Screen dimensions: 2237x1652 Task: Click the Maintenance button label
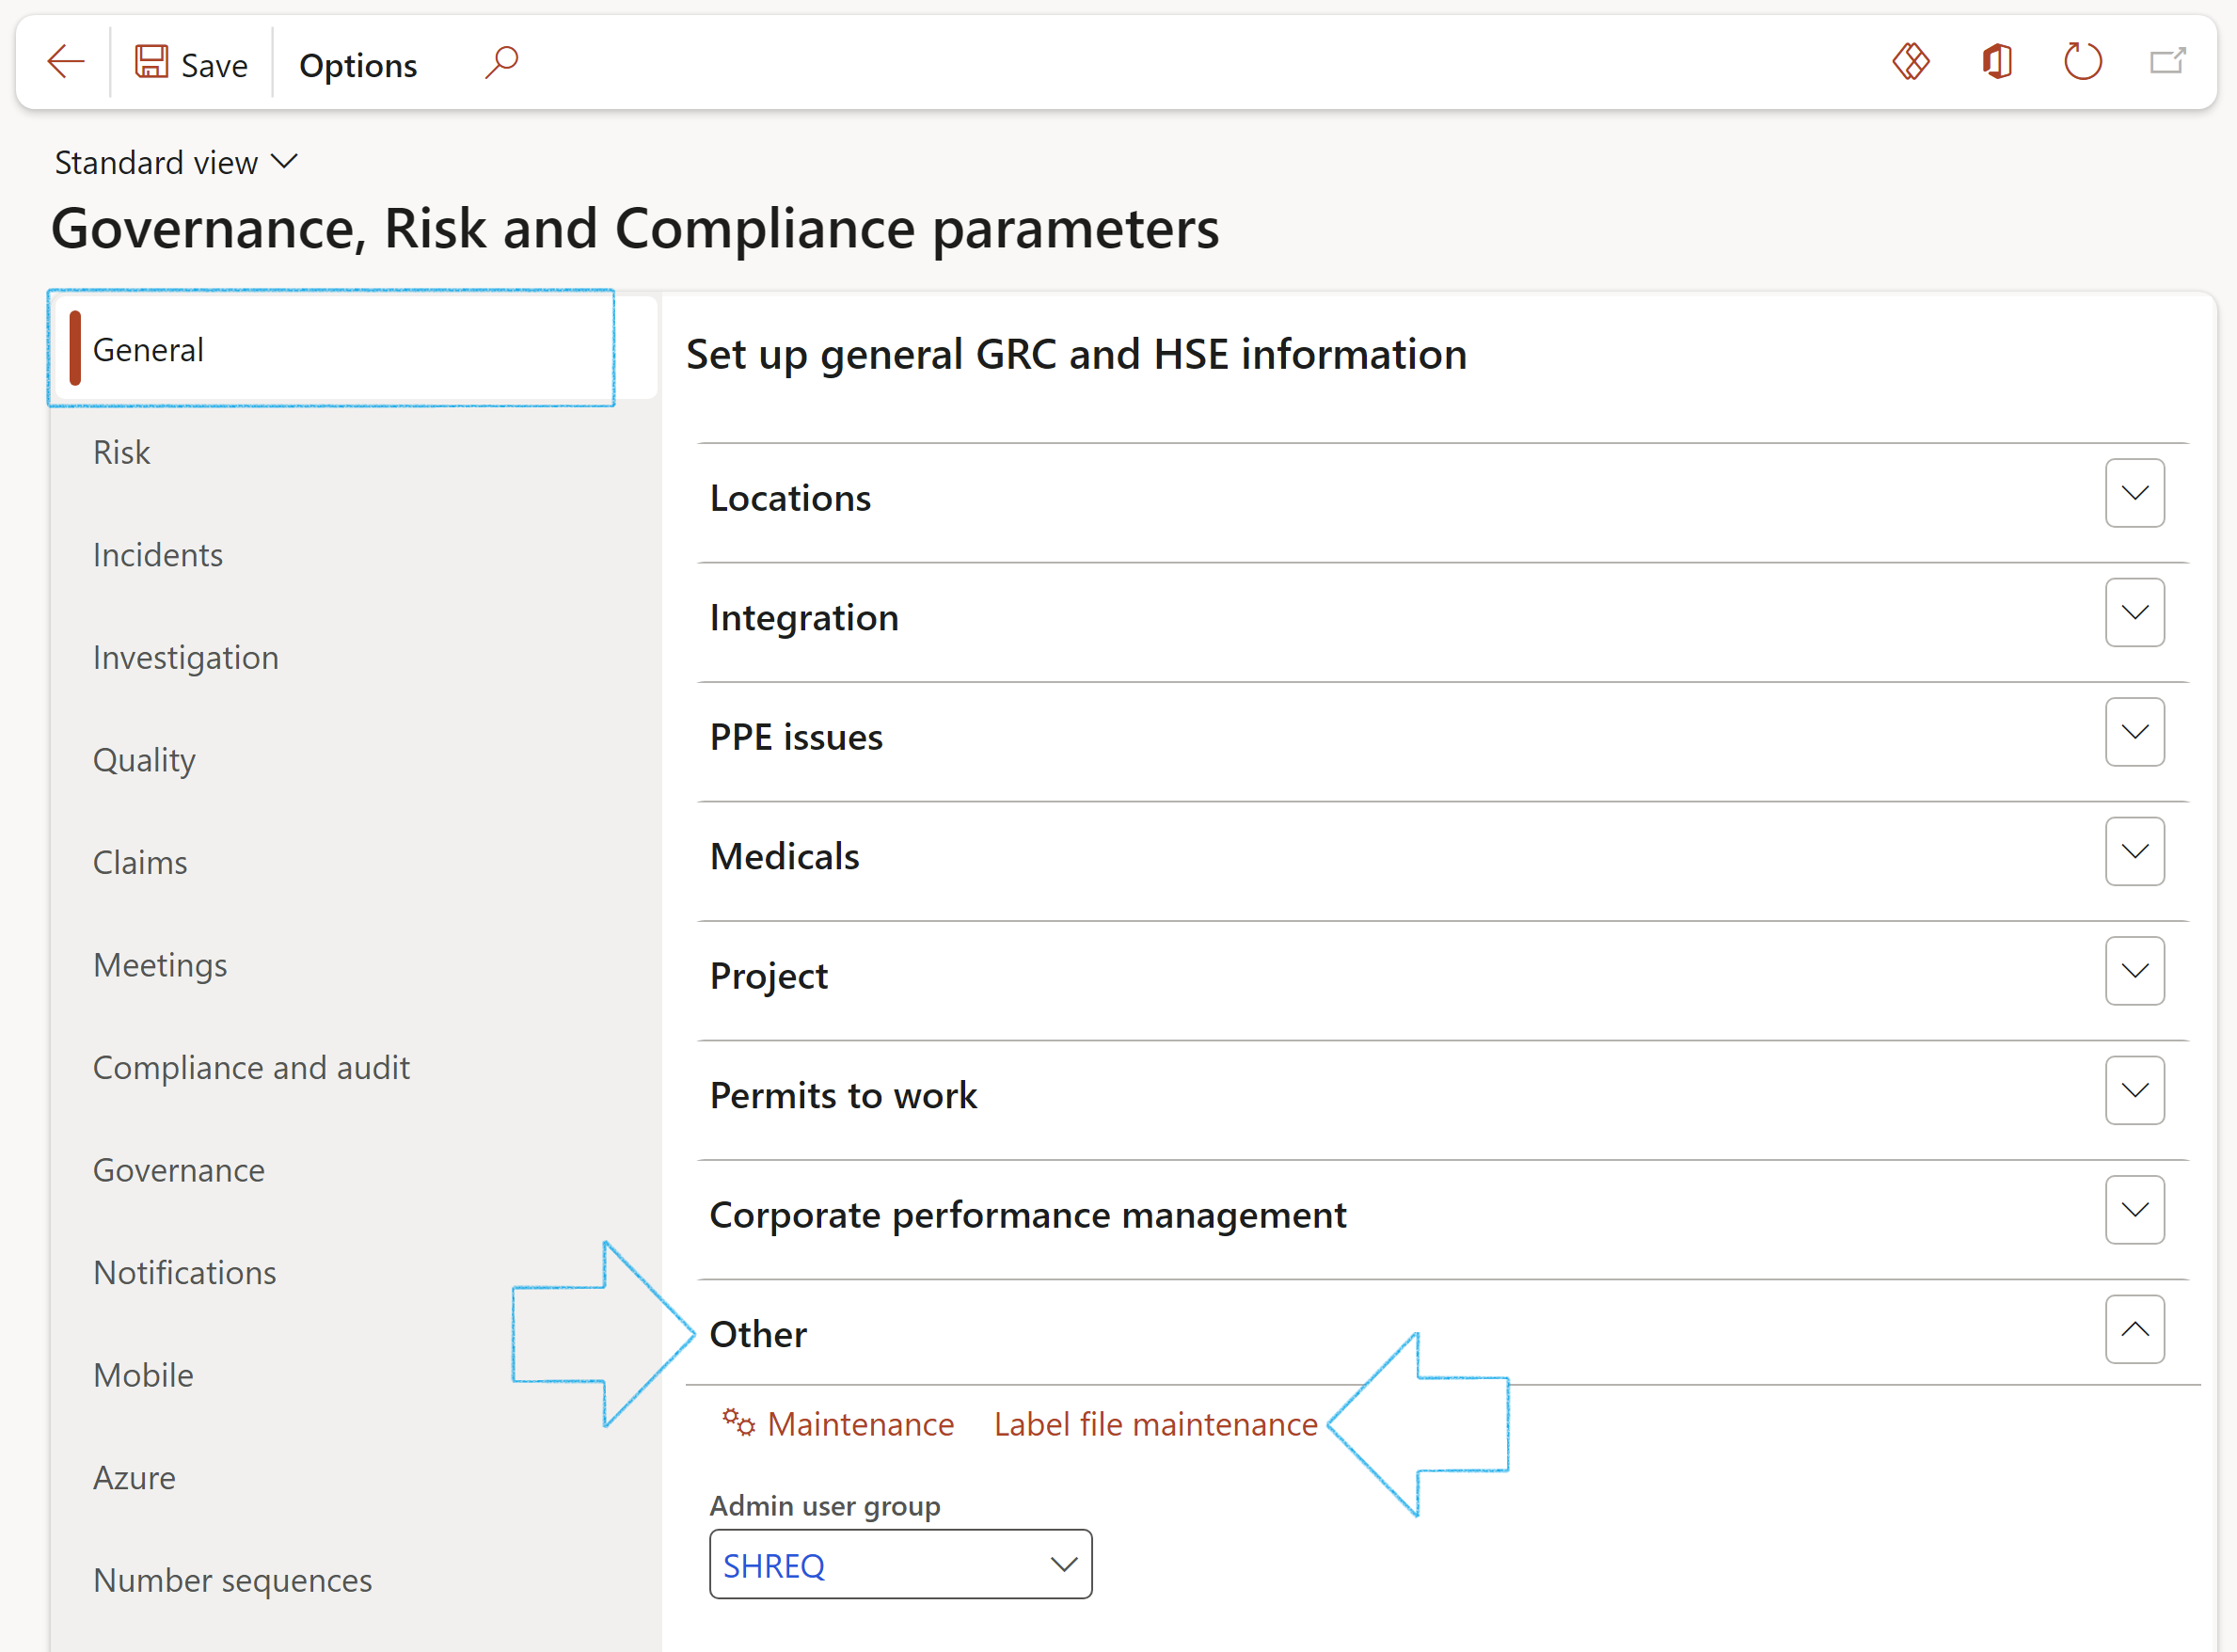tap(860, 1424)
